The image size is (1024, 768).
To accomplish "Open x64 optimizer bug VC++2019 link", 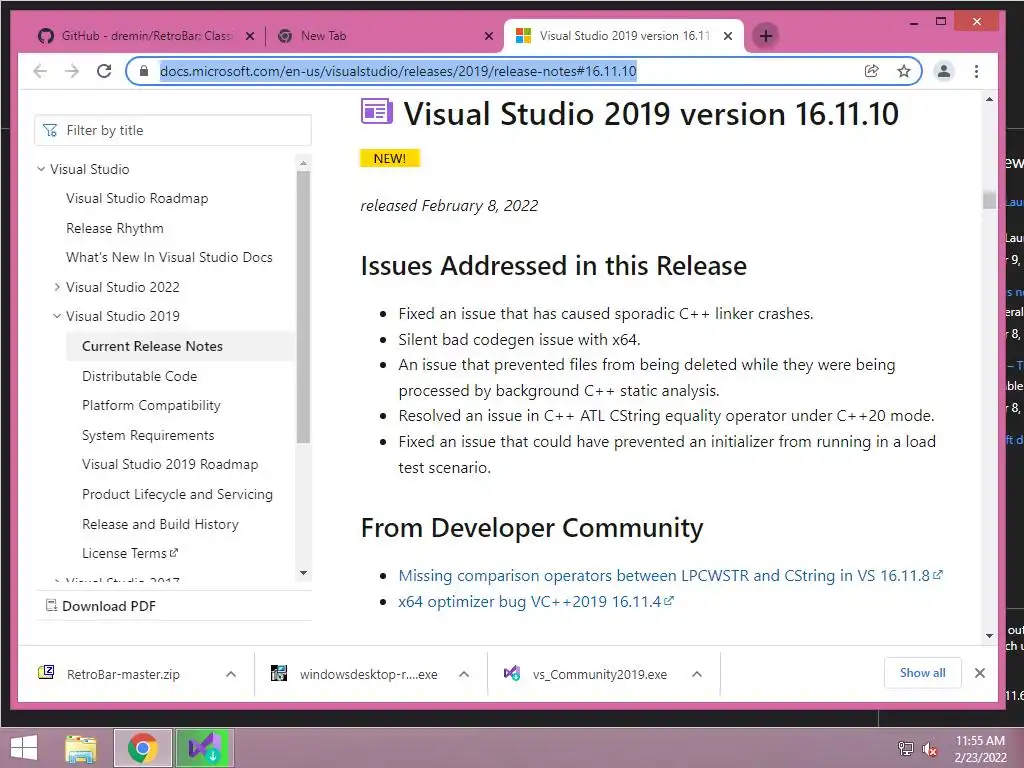I will coord(536,601).
